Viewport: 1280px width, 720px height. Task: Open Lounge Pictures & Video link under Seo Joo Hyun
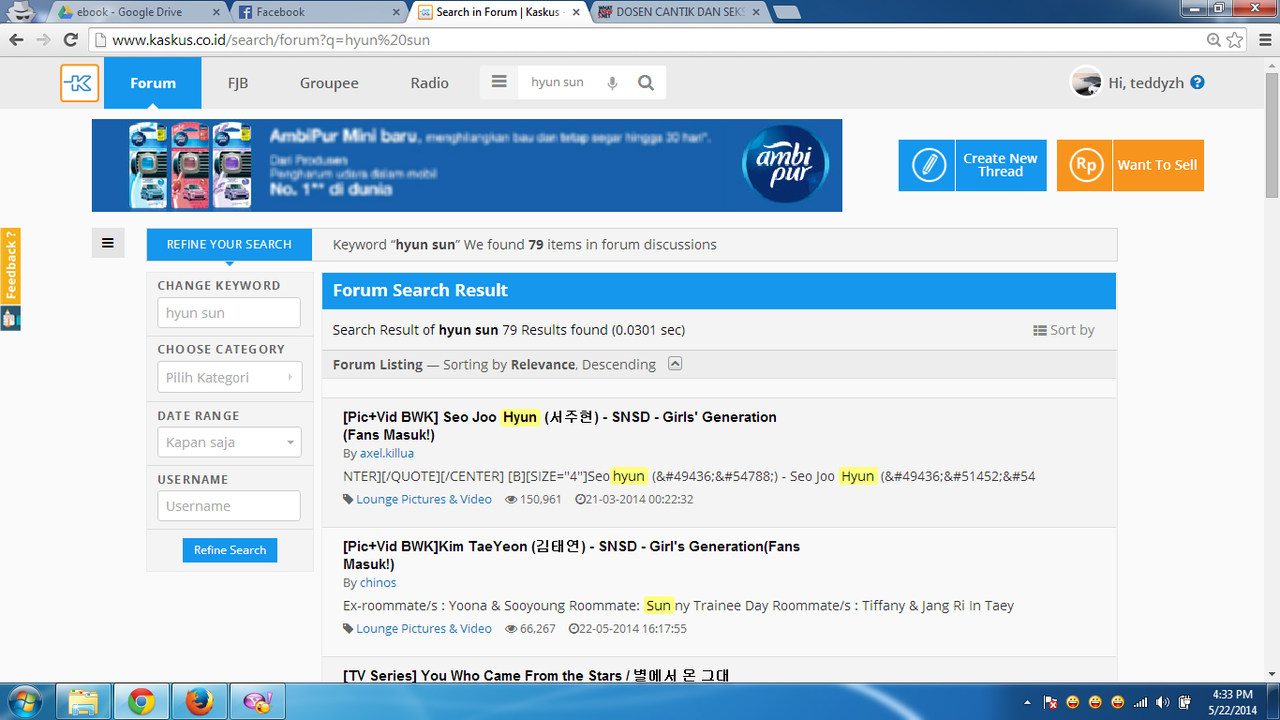click(424, 499)
